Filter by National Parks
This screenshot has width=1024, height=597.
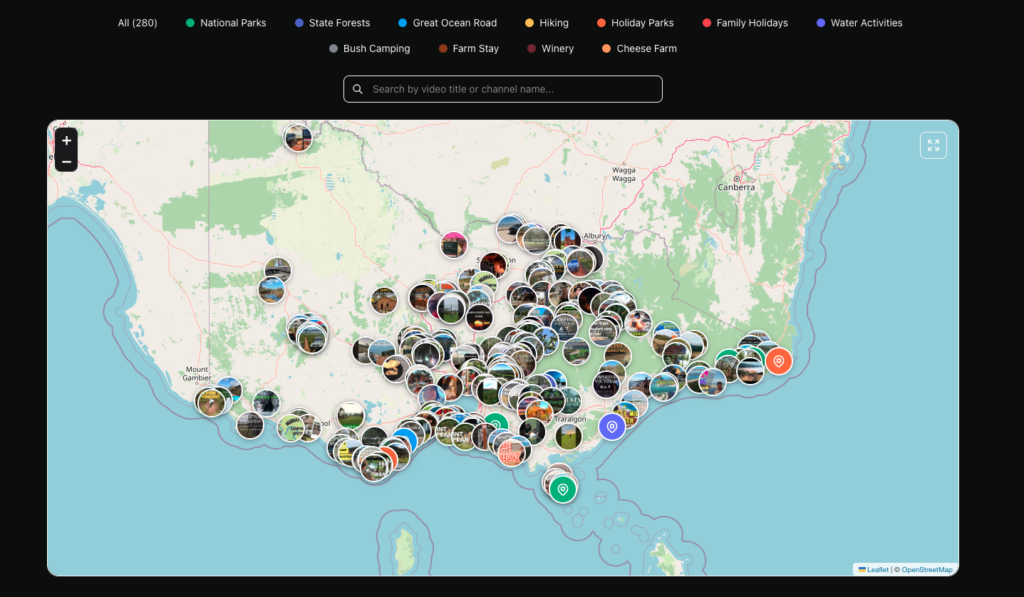click(x=226, y=23)
